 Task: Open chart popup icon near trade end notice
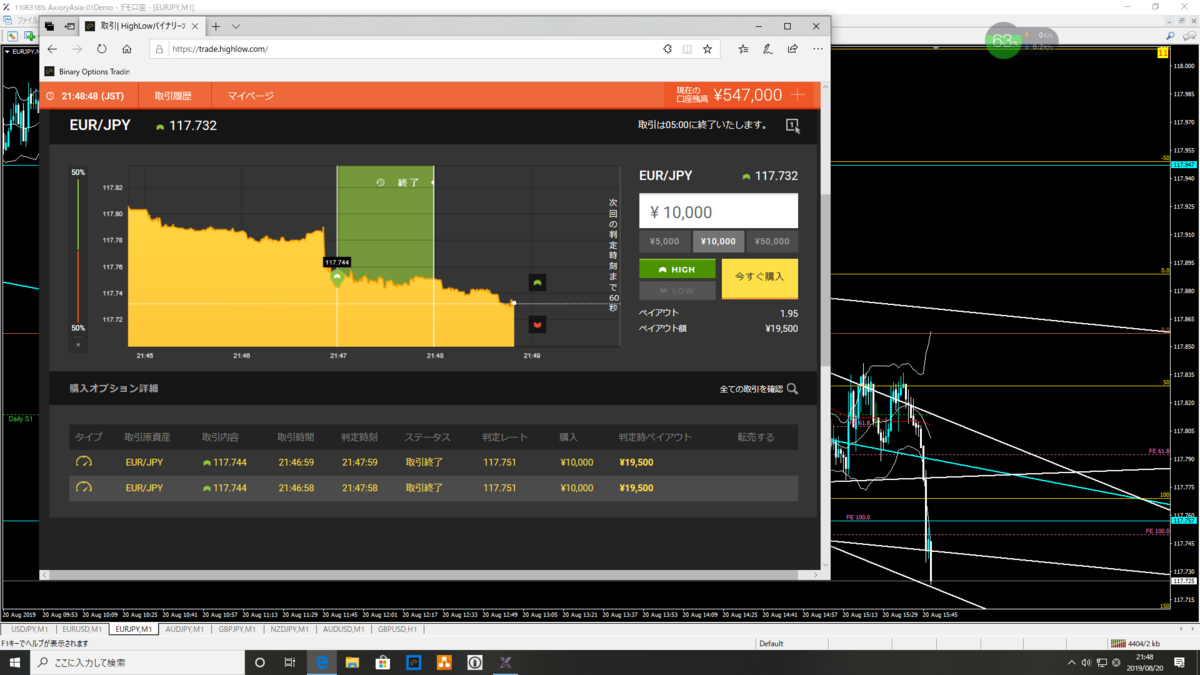[792, 126]
